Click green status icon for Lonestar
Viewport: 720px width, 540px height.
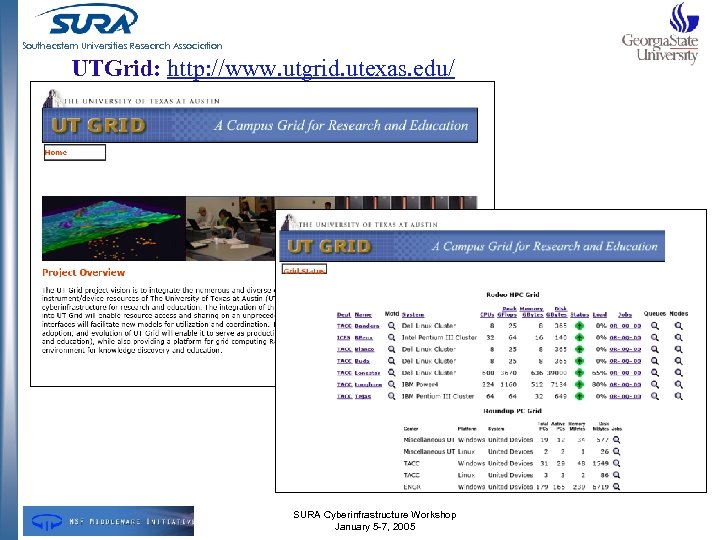tap(579, 372)
